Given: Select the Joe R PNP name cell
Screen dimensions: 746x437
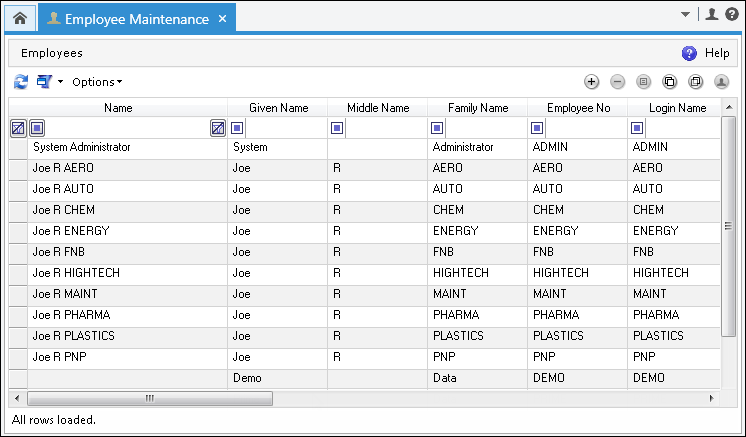Looking at the screenshot, I should tap(128, 357).
